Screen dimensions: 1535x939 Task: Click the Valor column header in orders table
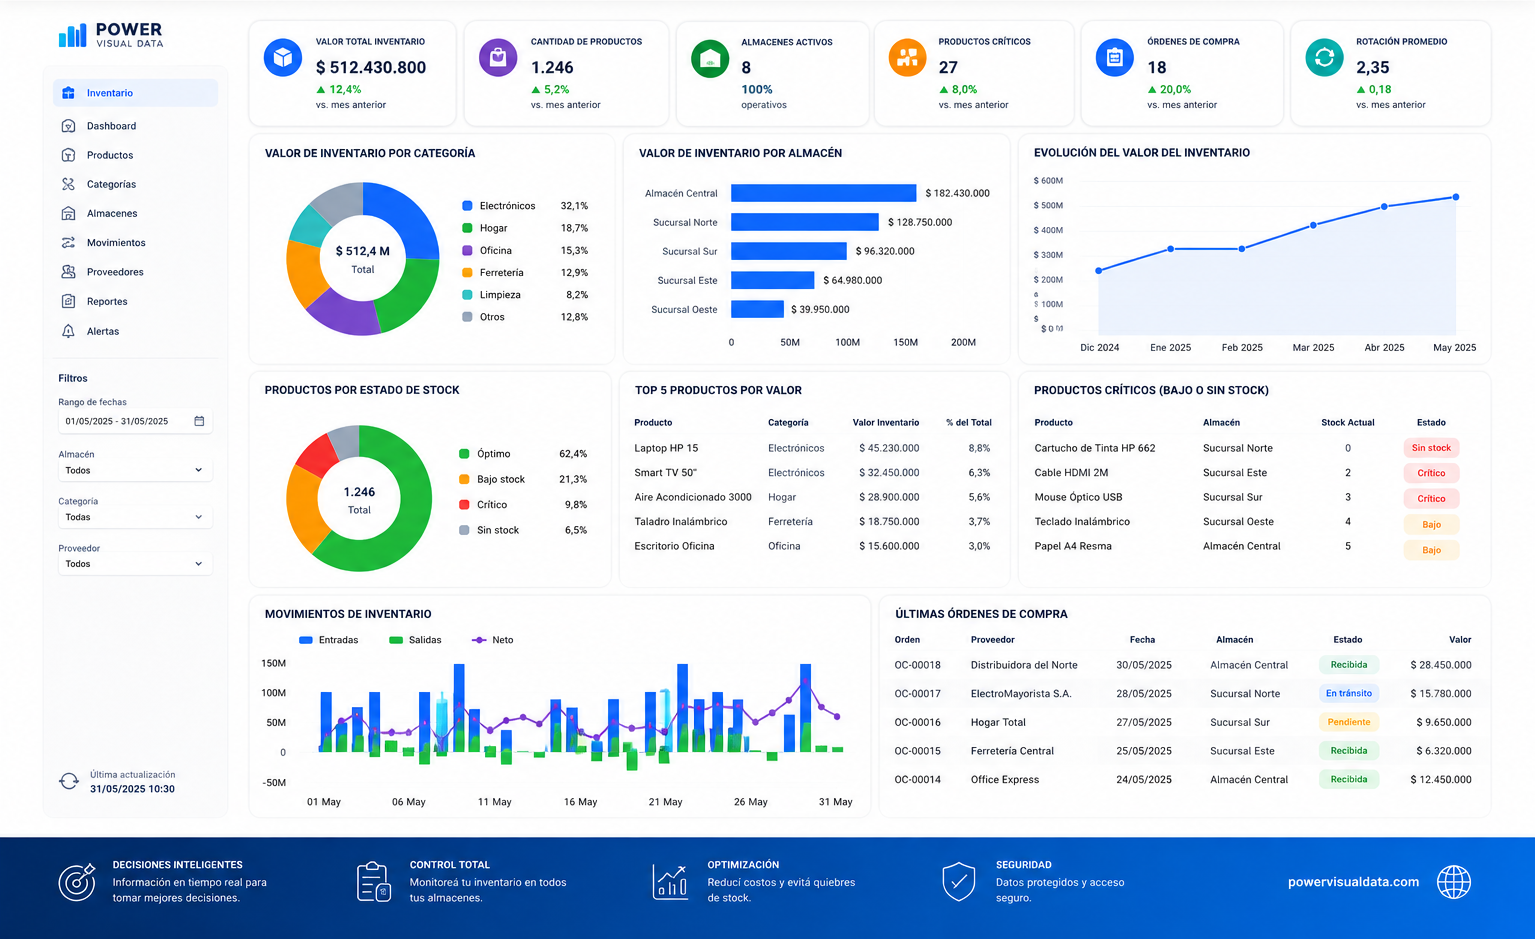[1459, 640]
